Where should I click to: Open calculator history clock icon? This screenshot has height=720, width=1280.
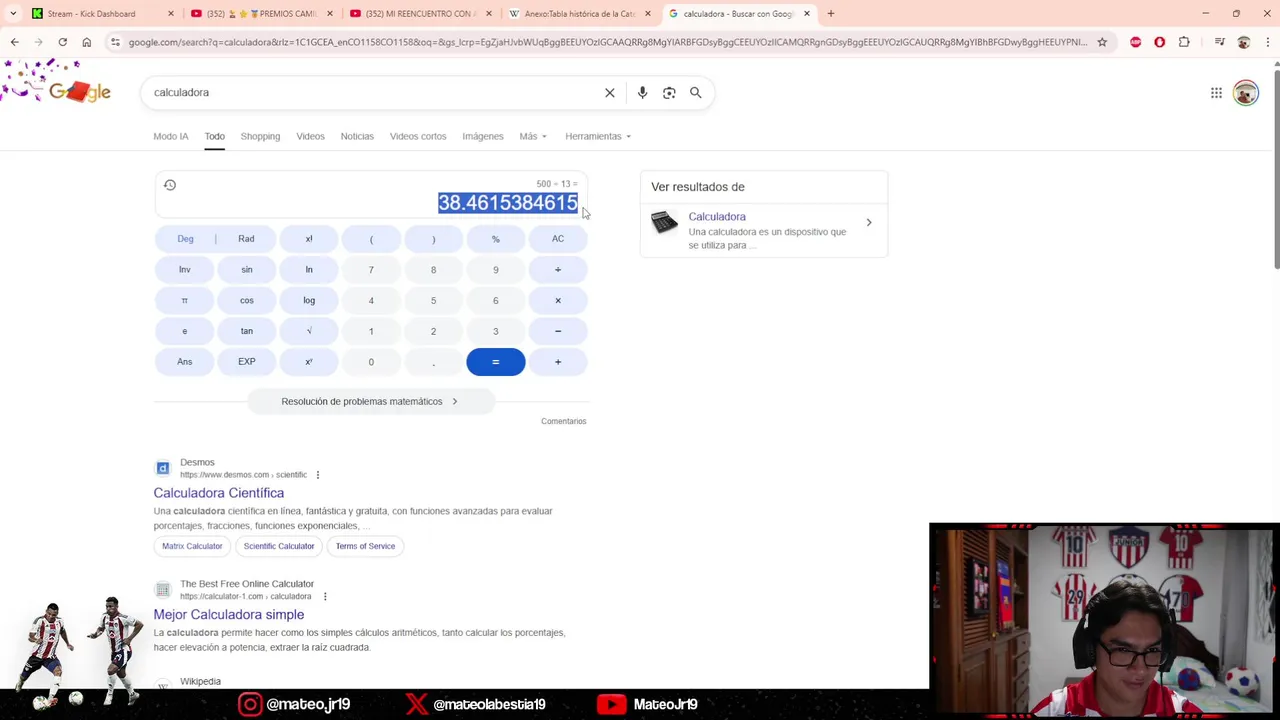point(170,185)
